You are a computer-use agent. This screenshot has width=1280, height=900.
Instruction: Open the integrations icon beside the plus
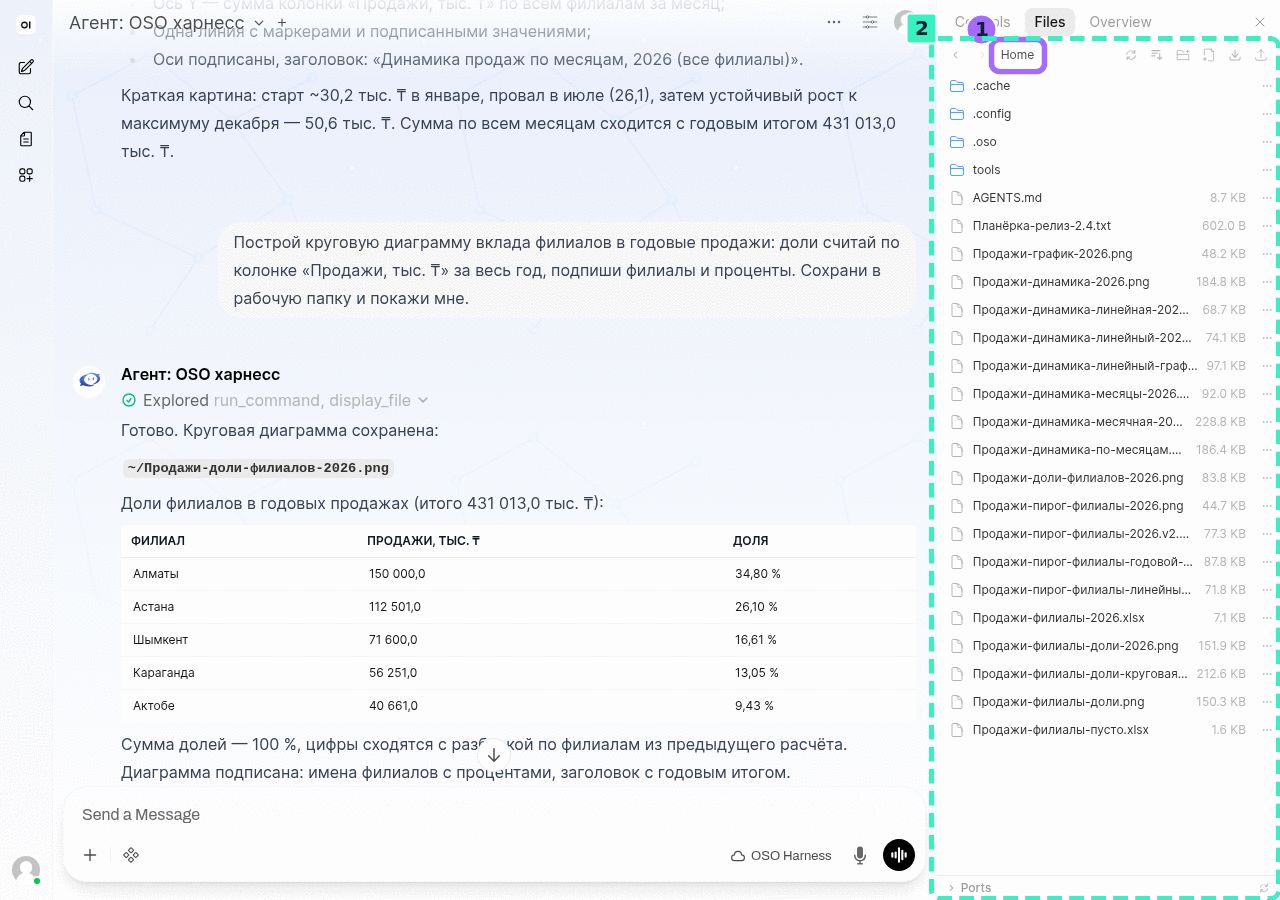click(x=131, y=855)
